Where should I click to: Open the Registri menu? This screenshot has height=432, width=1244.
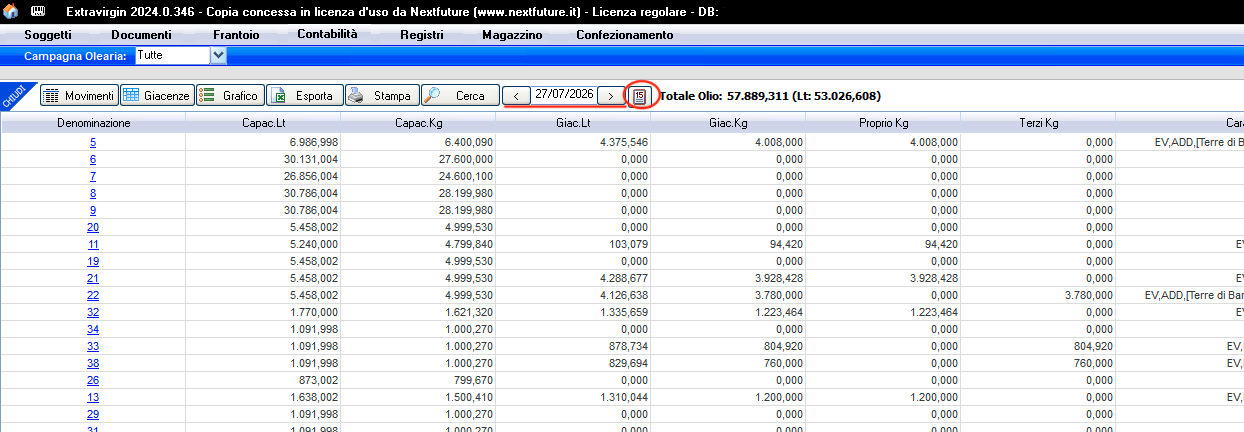(x=422, y=35)
